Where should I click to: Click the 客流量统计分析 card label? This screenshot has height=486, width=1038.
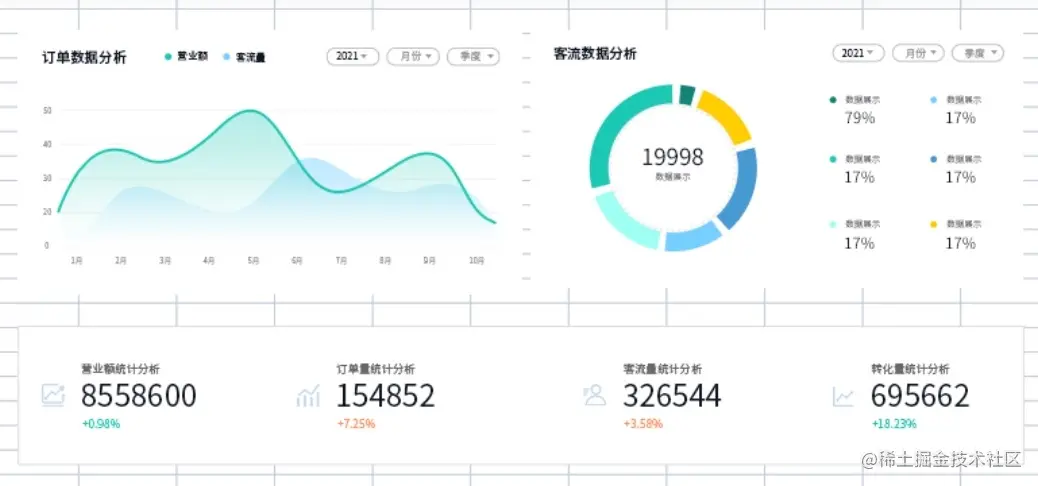[663, 369]
